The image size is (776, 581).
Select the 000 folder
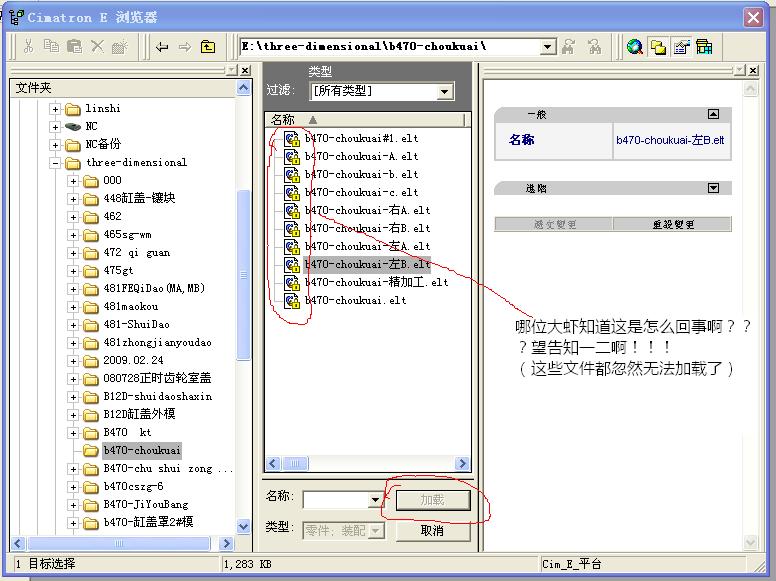(112, 180)
